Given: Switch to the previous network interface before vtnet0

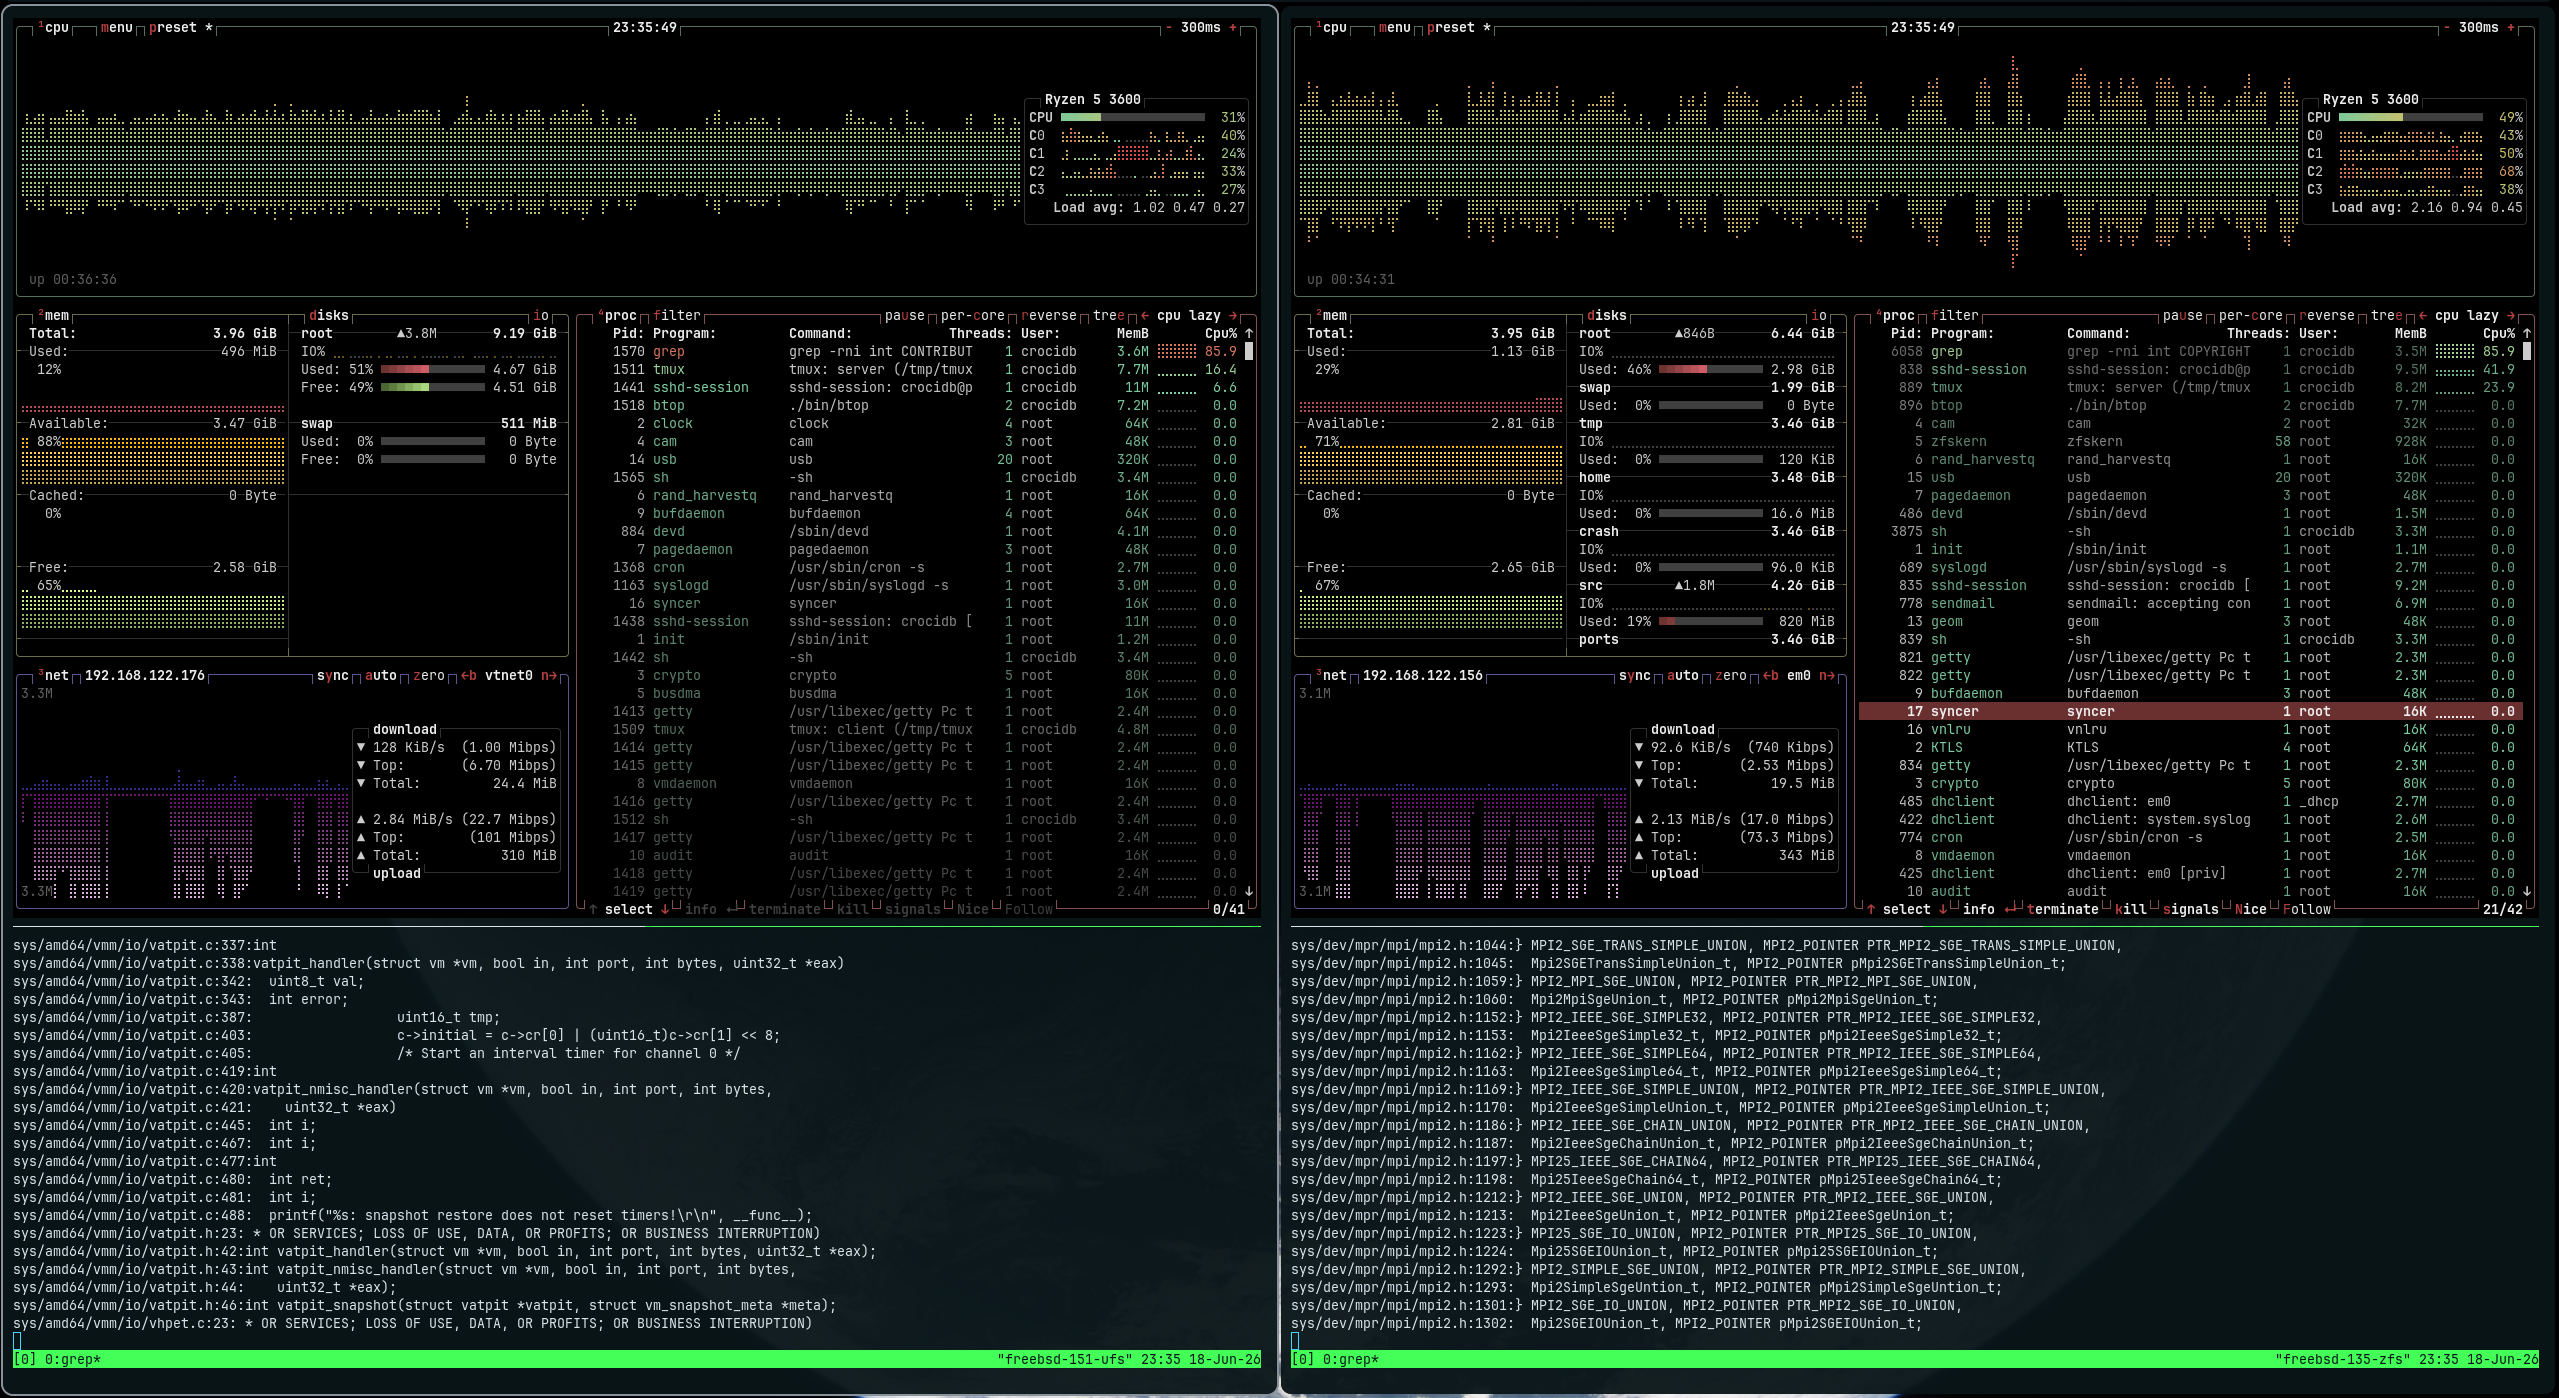Looking at the screenshot, I should 468,676.
